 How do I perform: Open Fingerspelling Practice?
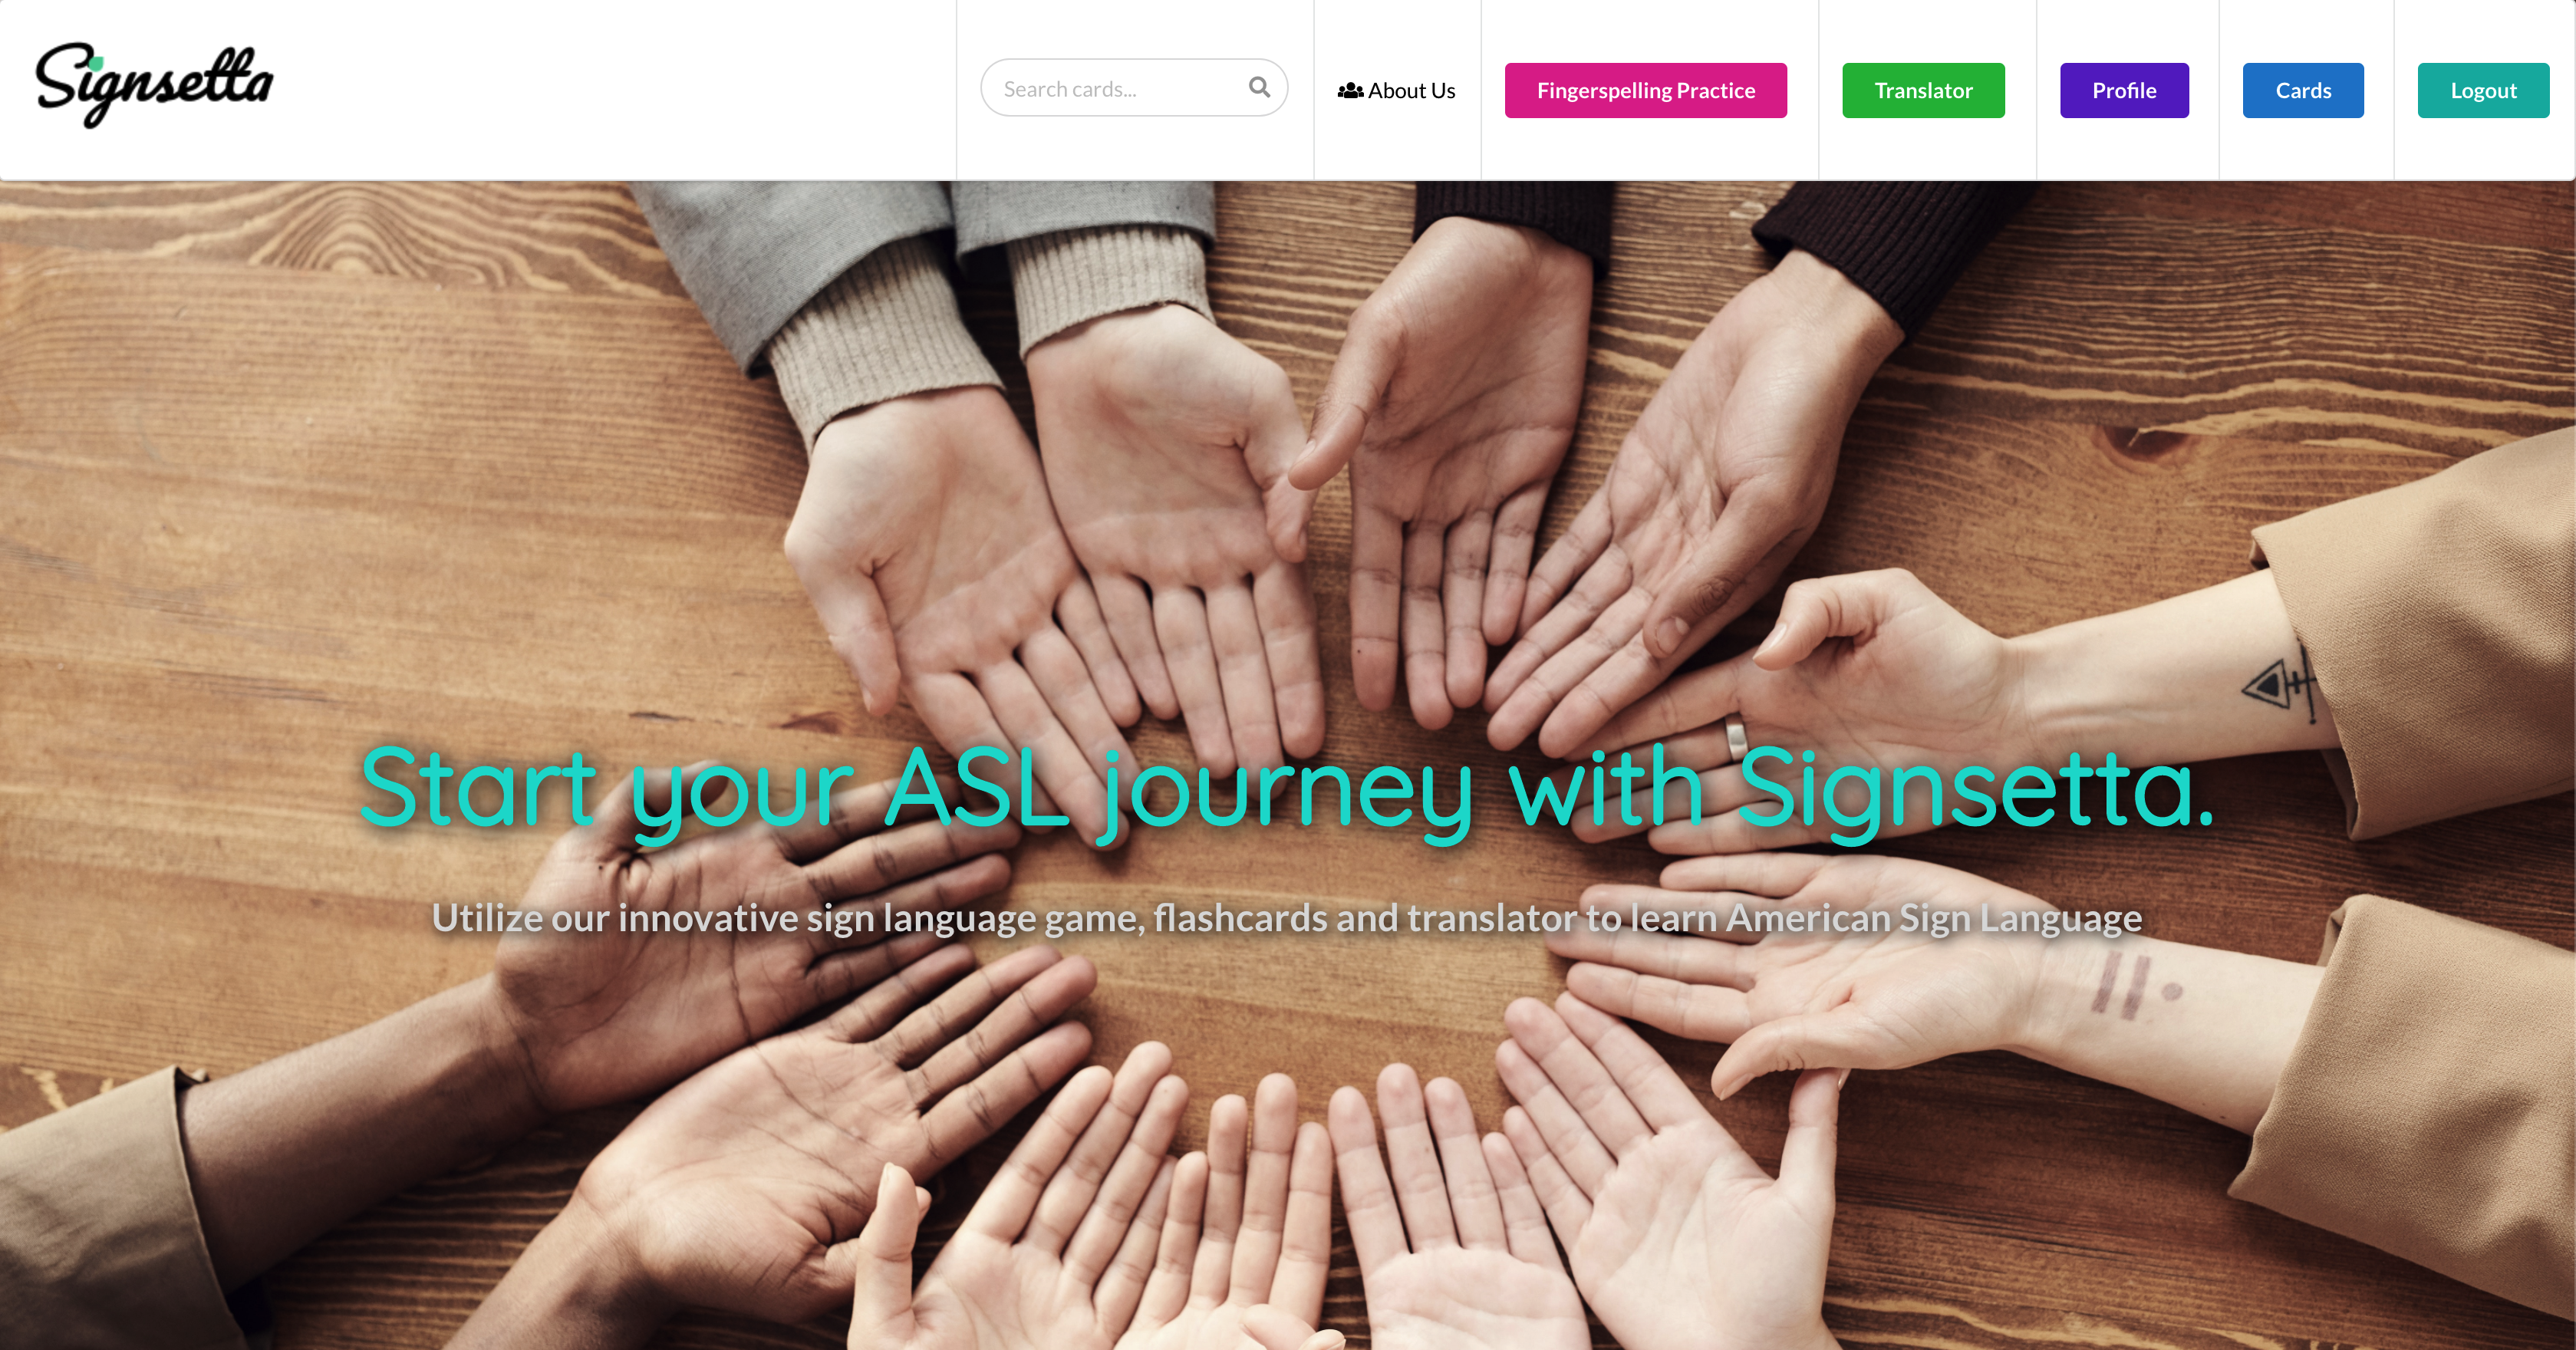tap(1646, 91)
